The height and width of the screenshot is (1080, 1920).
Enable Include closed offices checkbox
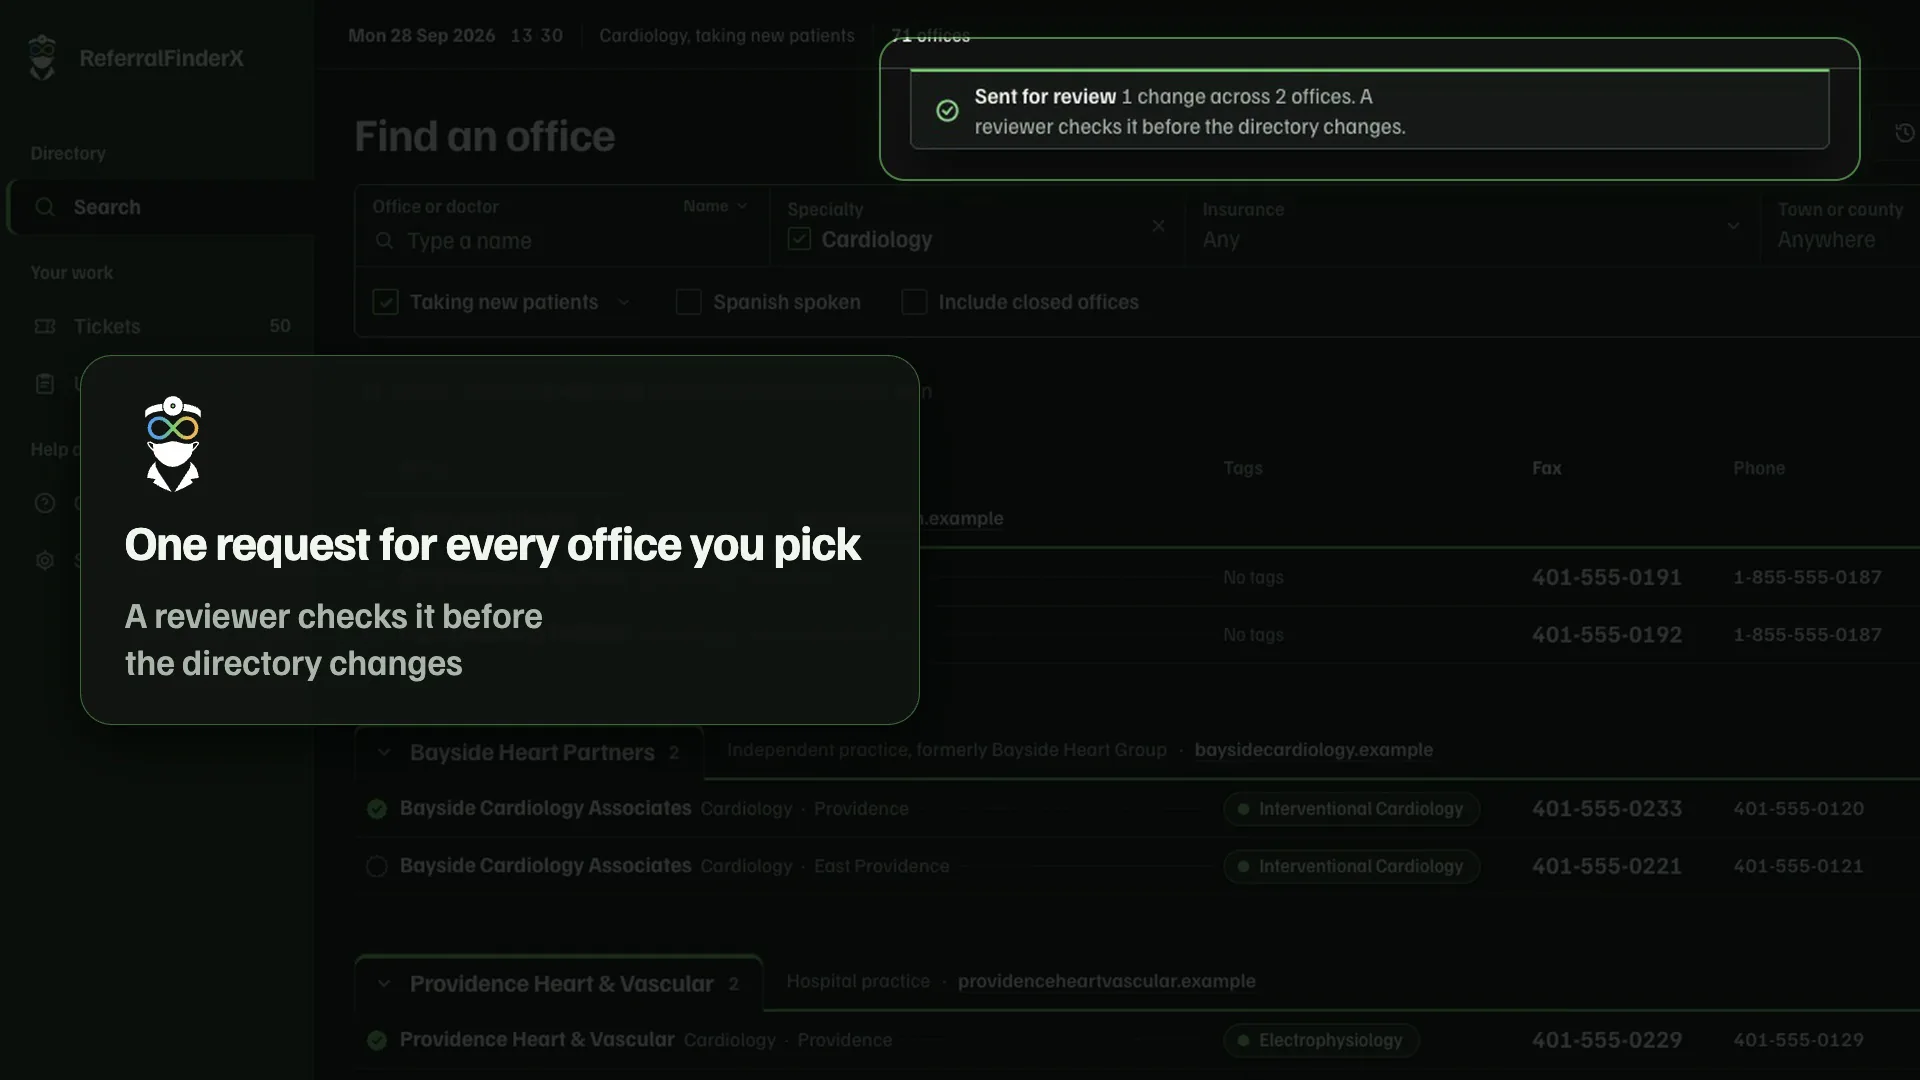coord(914,302)
